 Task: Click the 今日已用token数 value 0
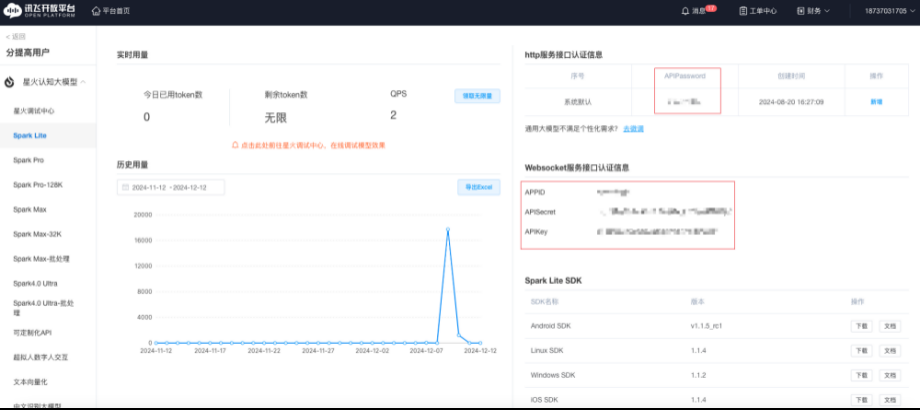(147, 117)
